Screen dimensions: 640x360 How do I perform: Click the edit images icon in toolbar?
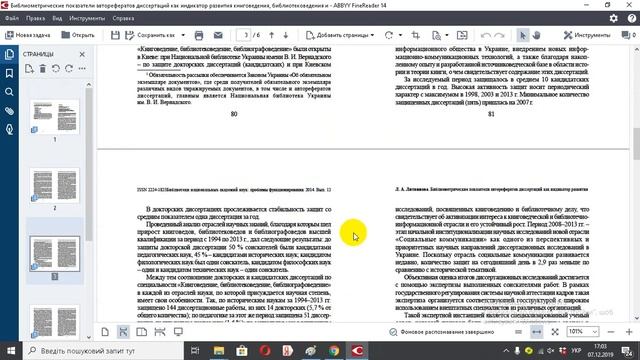pyautogui.click(x=462, y=35)
